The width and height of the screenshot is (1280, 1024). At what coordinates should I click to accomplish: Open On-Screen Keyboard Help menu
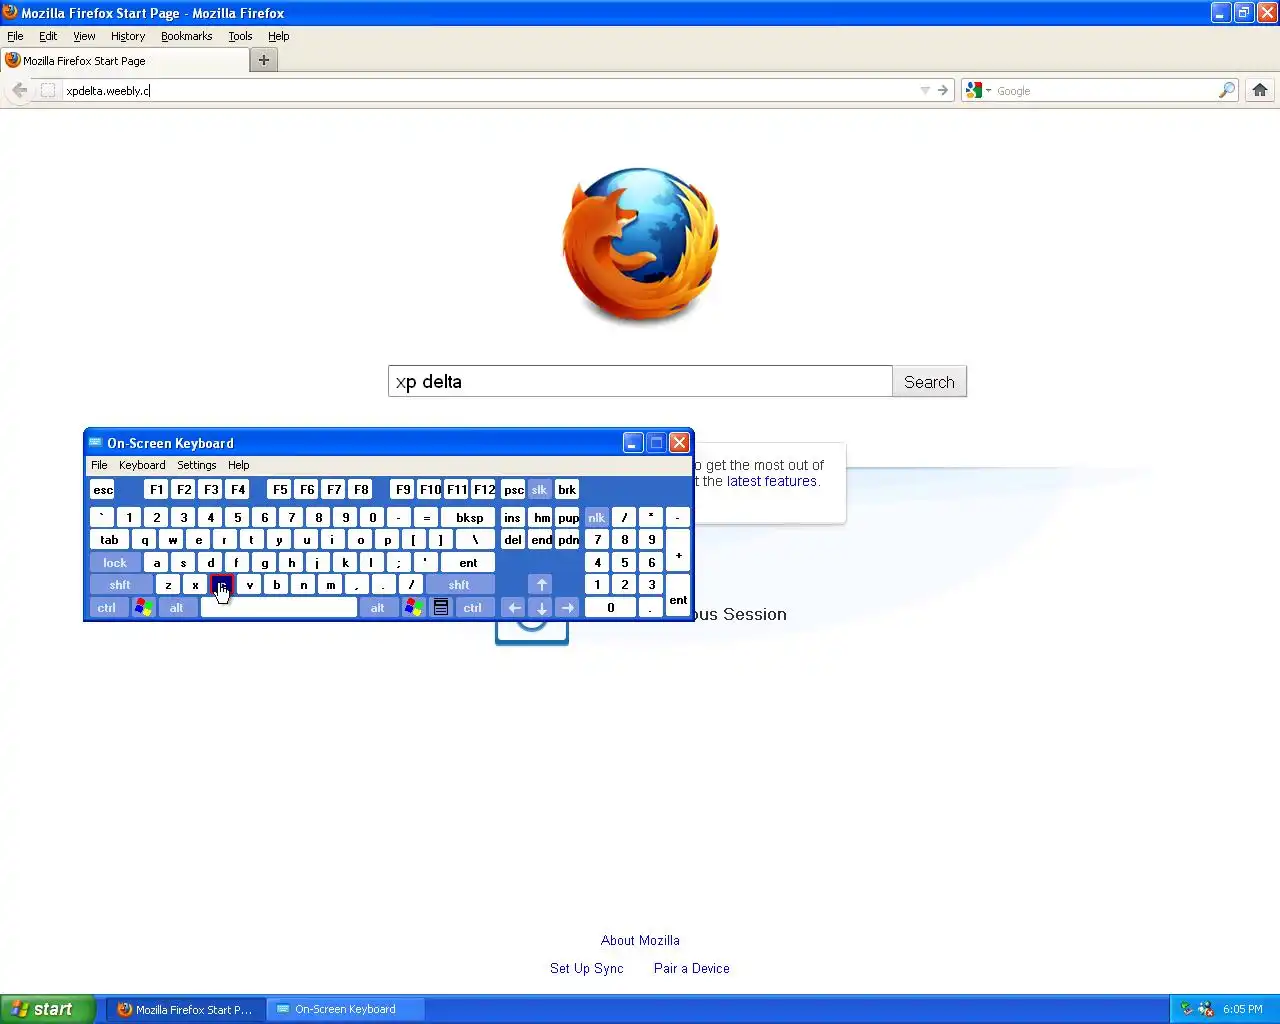238,465
